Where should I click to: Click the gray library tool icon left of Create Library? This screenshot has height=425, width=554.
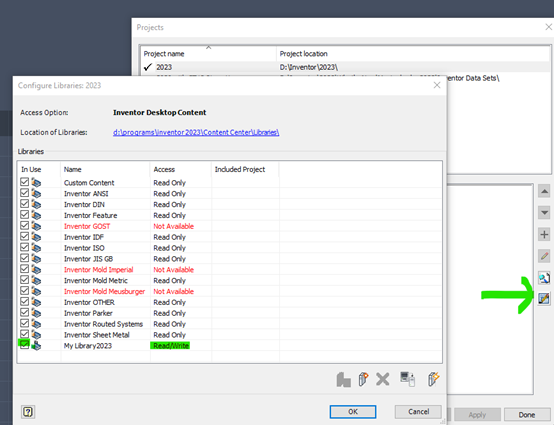tap(343, 380)
